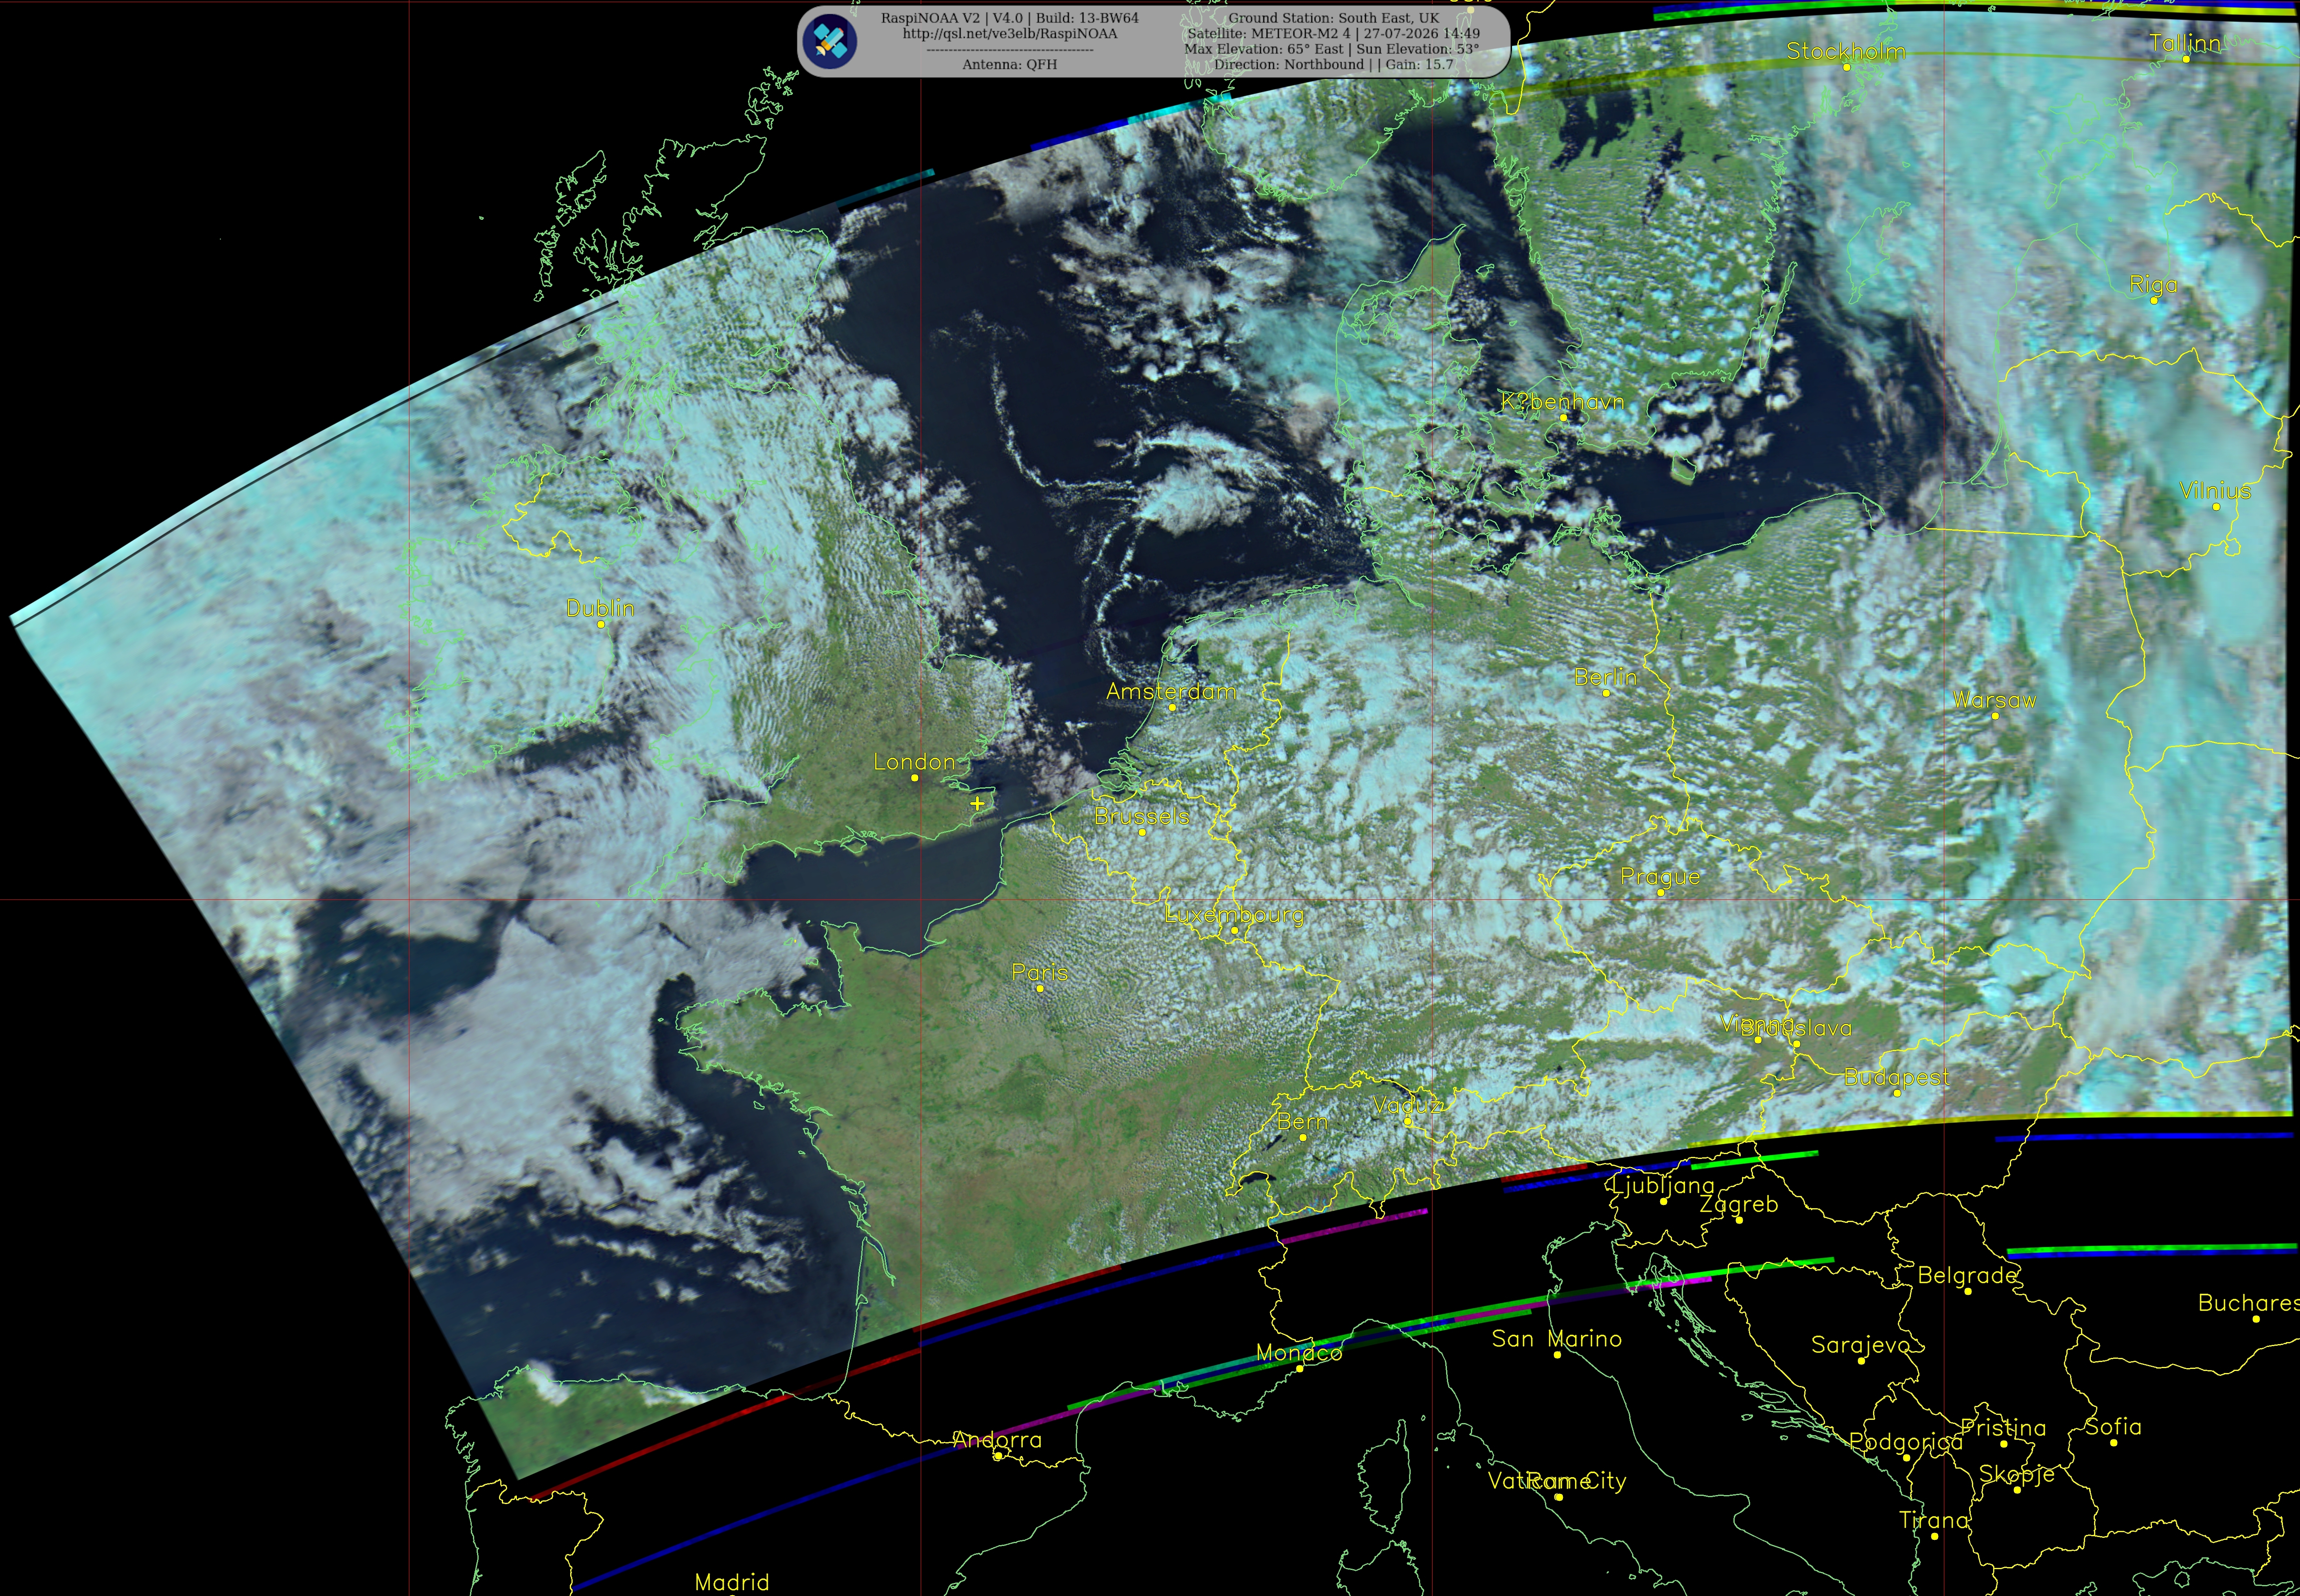Click the London city label
This screenshot has width=2300, height=1596.
tap(914, 762)
